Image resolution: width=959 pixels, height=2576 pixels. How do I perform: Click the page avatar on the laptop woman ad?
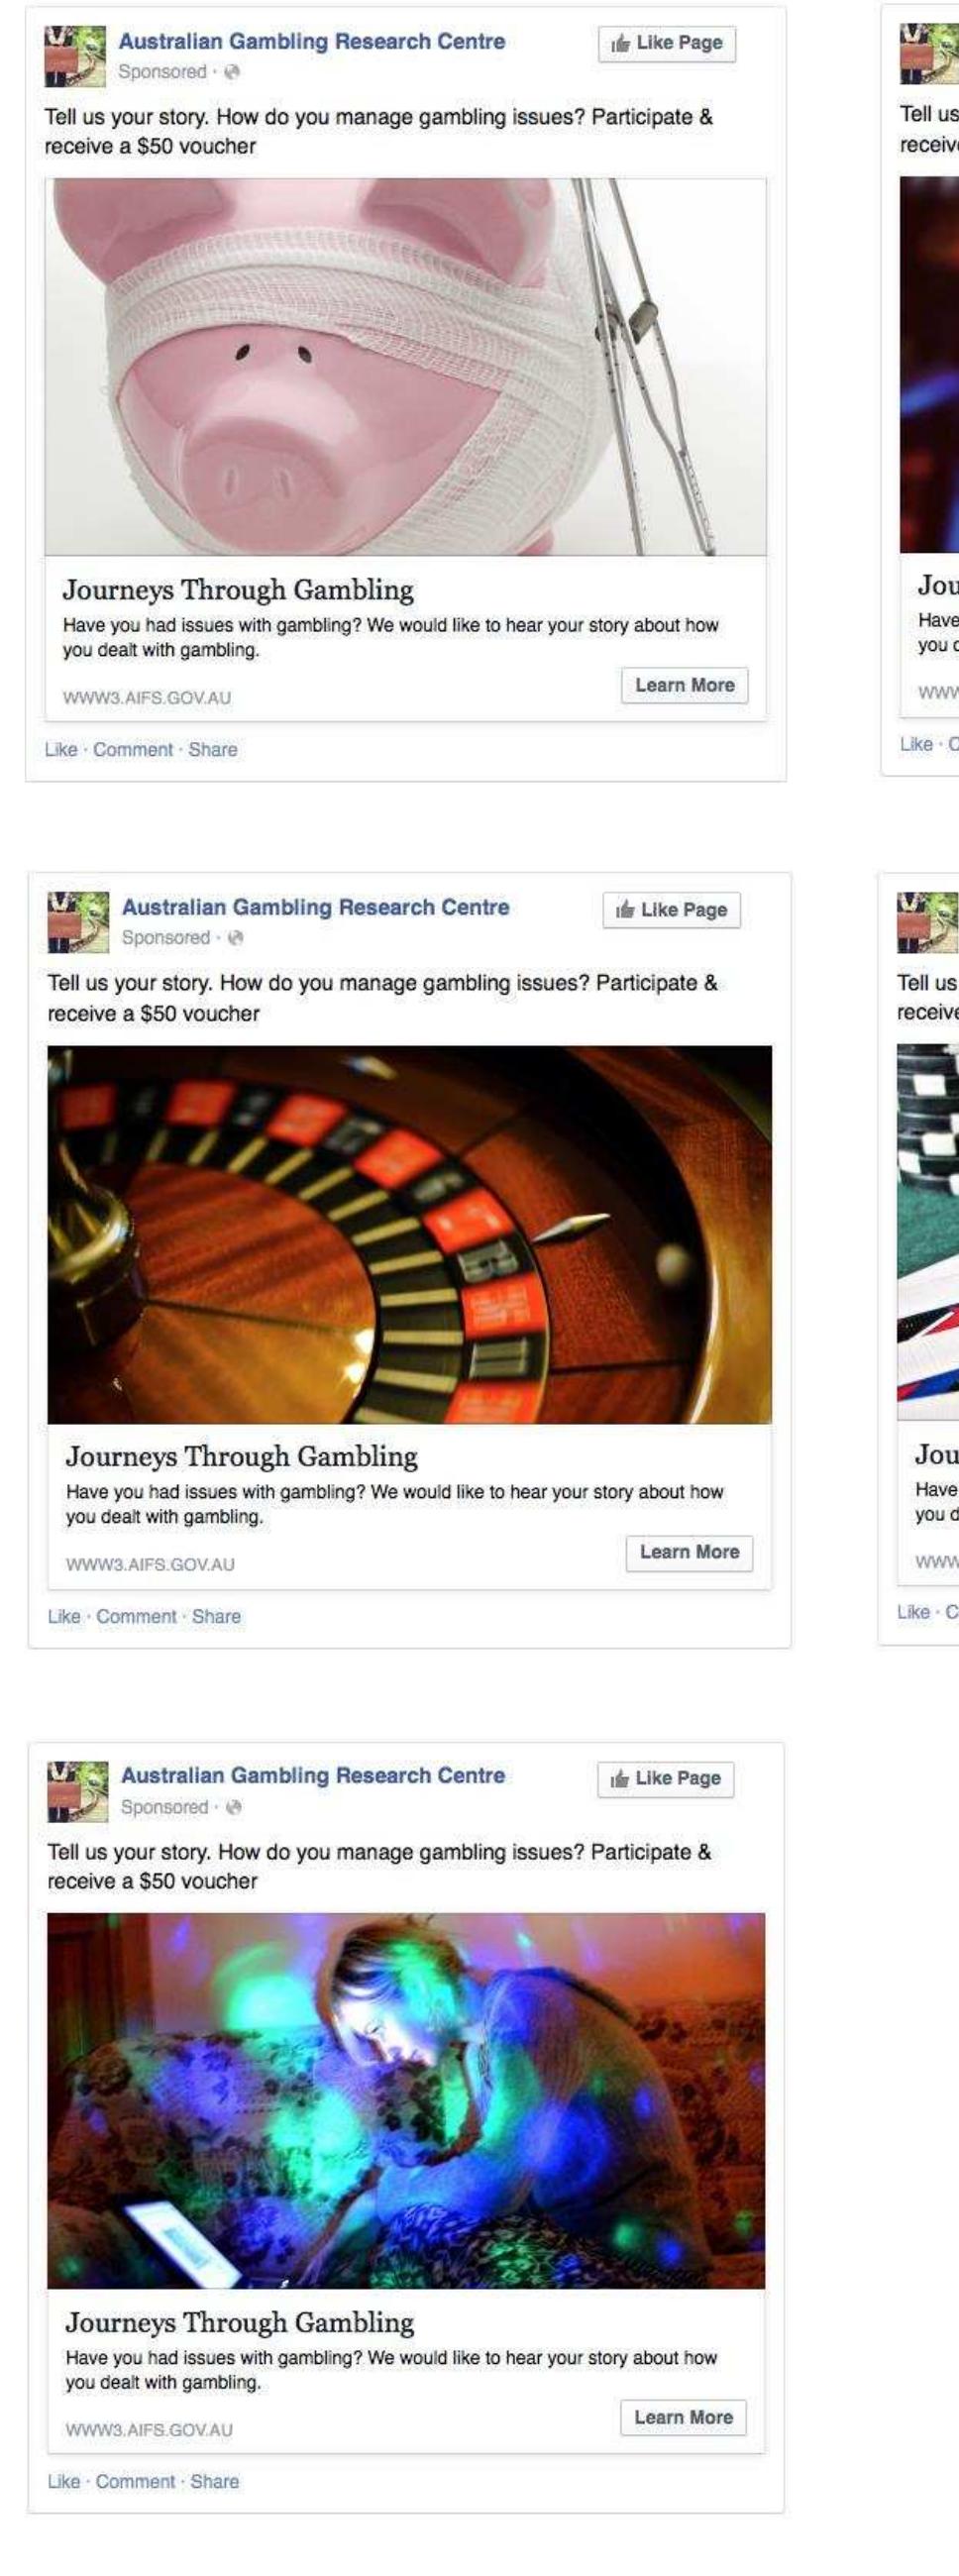click(77, 1791)
